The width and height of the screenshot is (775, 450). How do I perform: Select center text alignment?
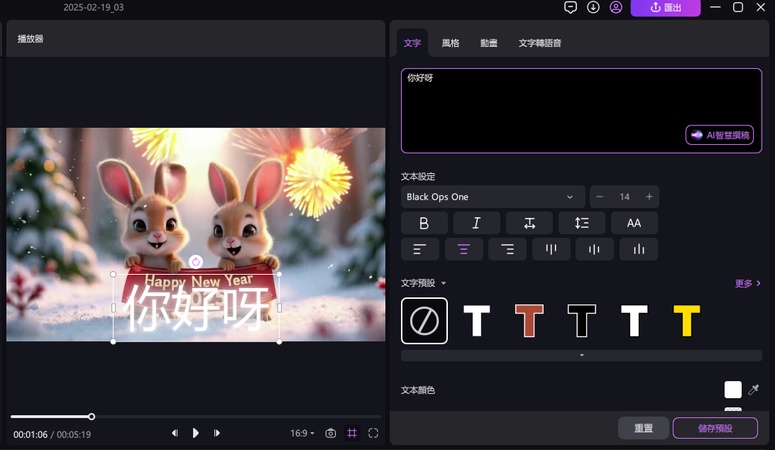pyautogui.click(x=464, y=249)
